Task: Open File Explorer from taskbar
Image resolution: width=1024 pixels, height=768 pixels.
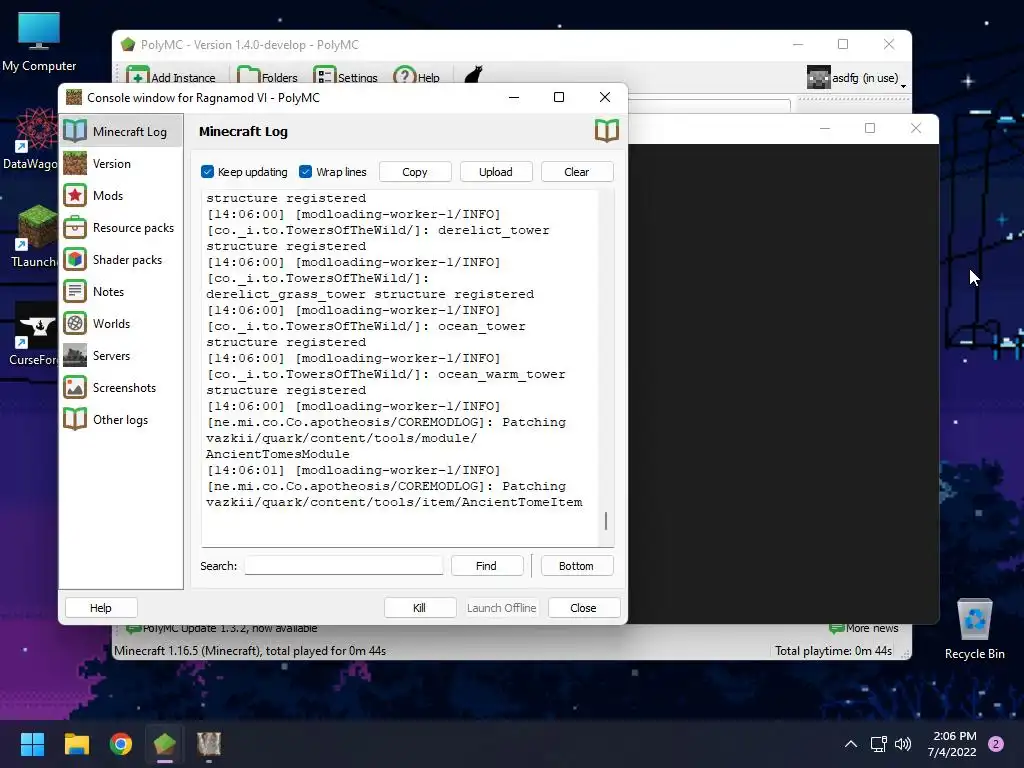Action: coord(76,744)
